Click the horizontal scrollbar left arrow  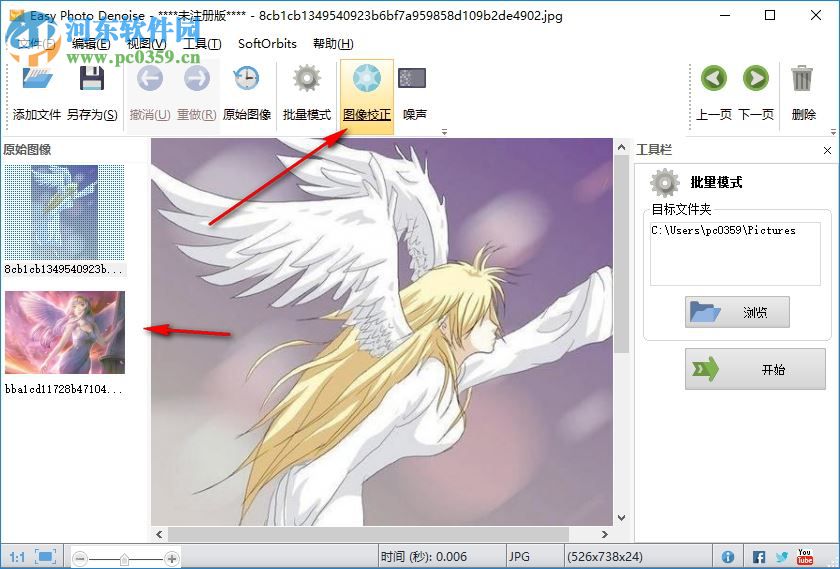[x=159, y=534]
